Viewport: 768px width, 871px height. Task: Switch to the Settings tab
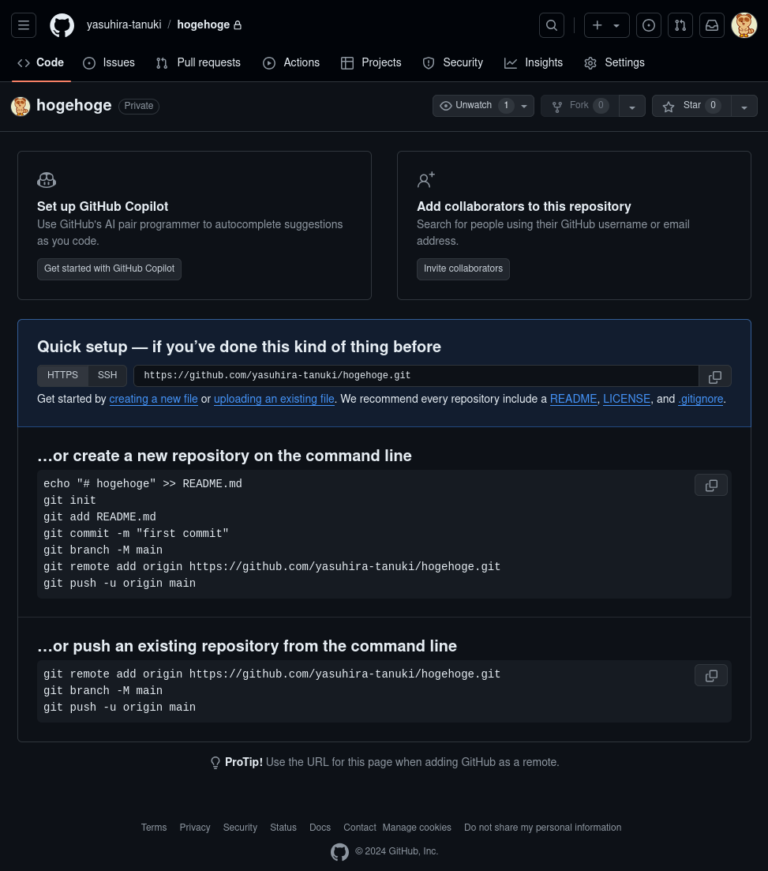tap(614, 62)
